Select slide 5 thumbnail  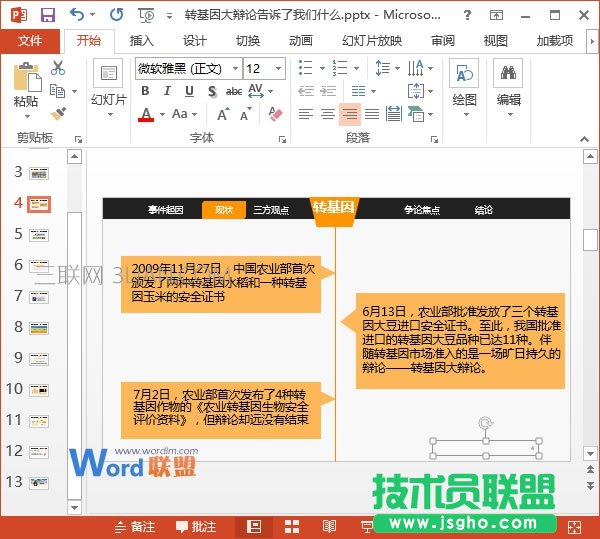pyautogui.click(x=39, y=235)
